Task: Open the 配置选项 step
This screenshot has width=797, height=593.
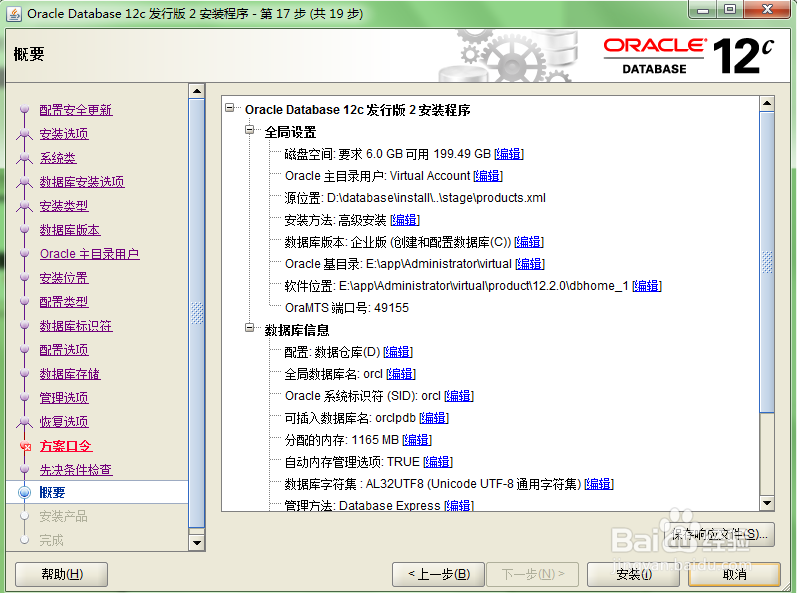Action: 64,350
